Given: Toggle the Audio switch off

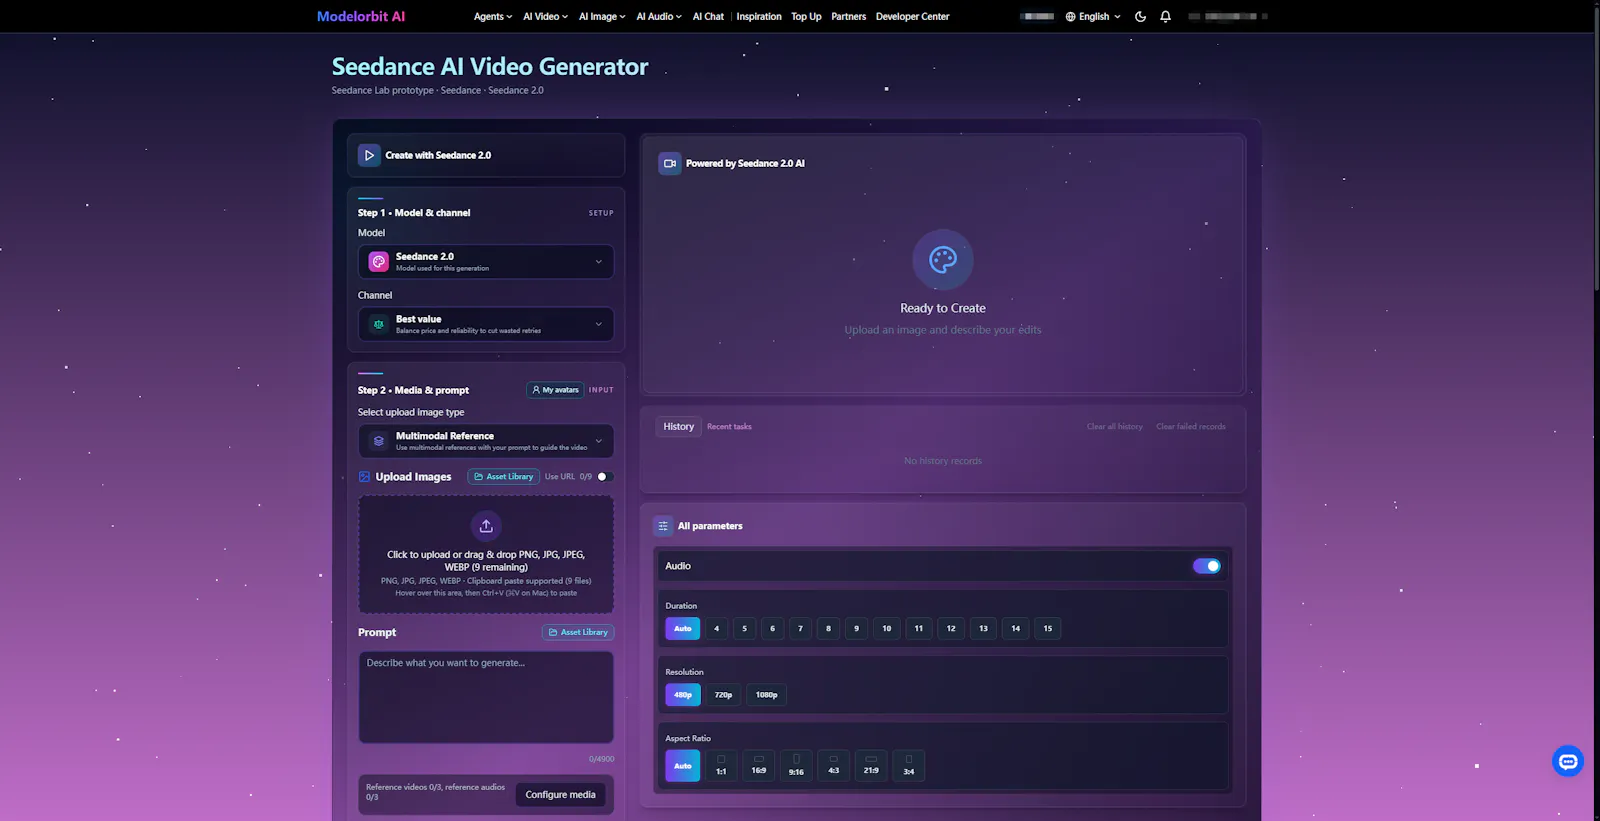Looking at the screenshot, I should point(1207,566).
